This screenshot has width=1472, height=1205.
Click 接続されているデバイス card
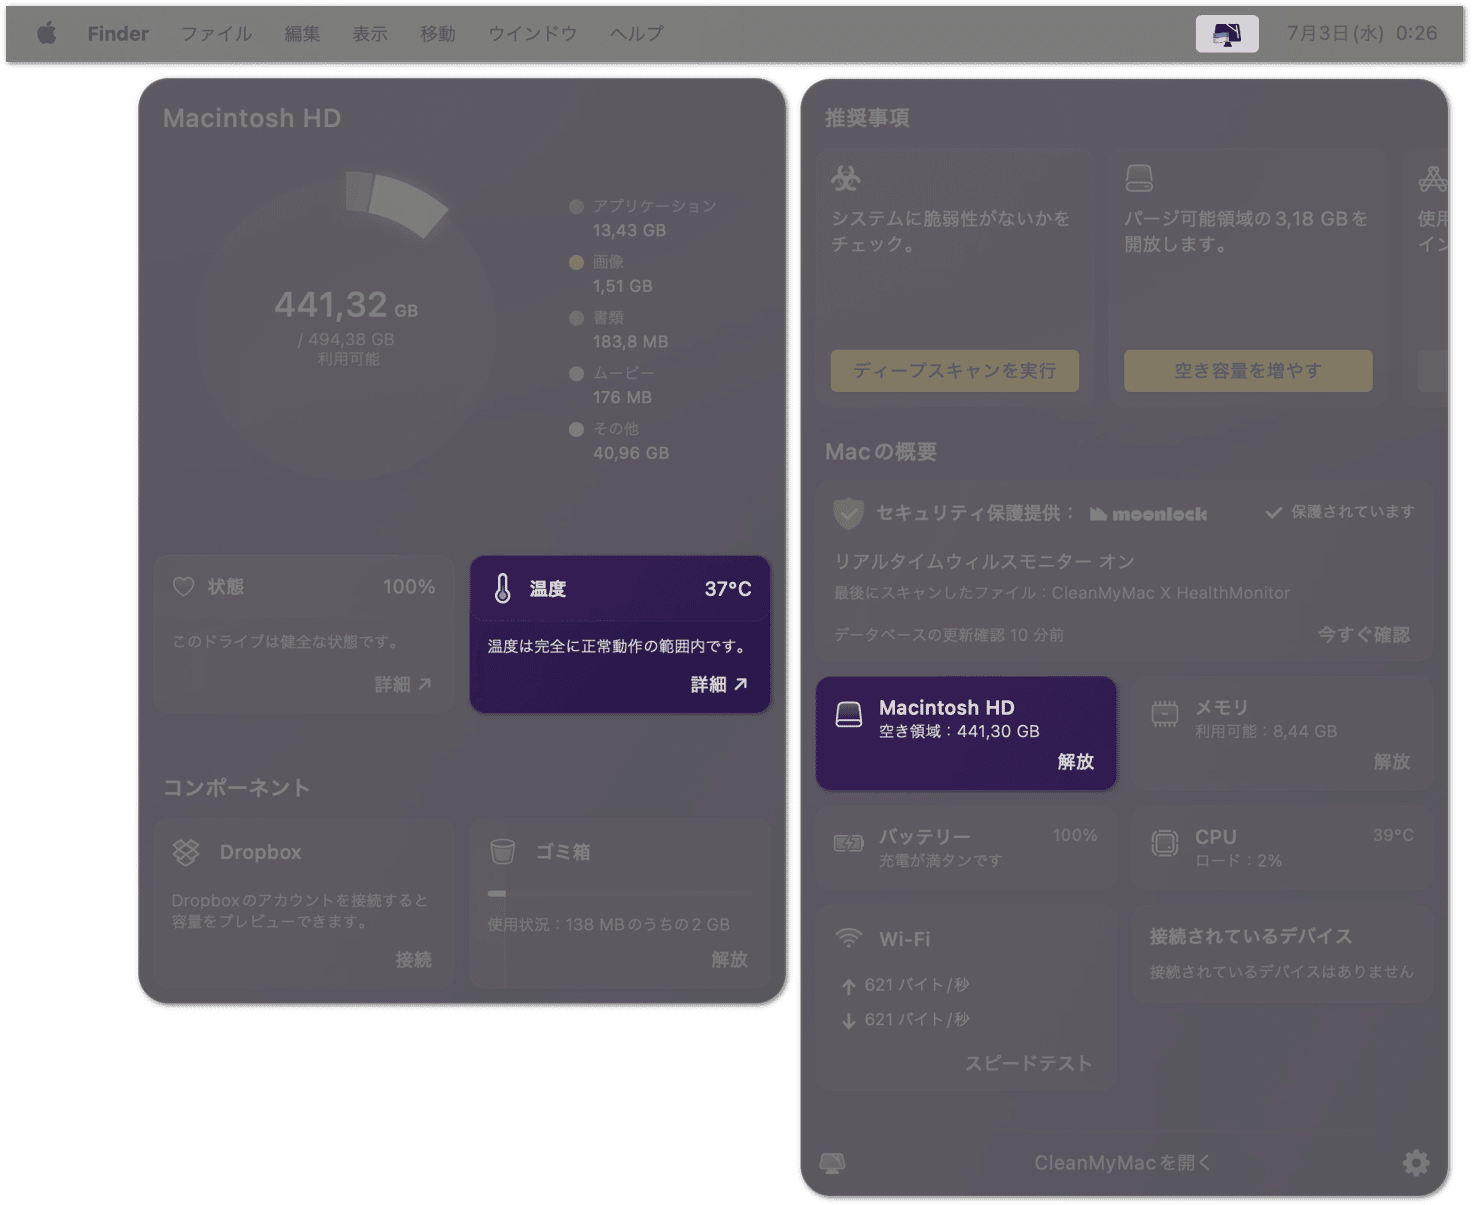[1282, 953]
